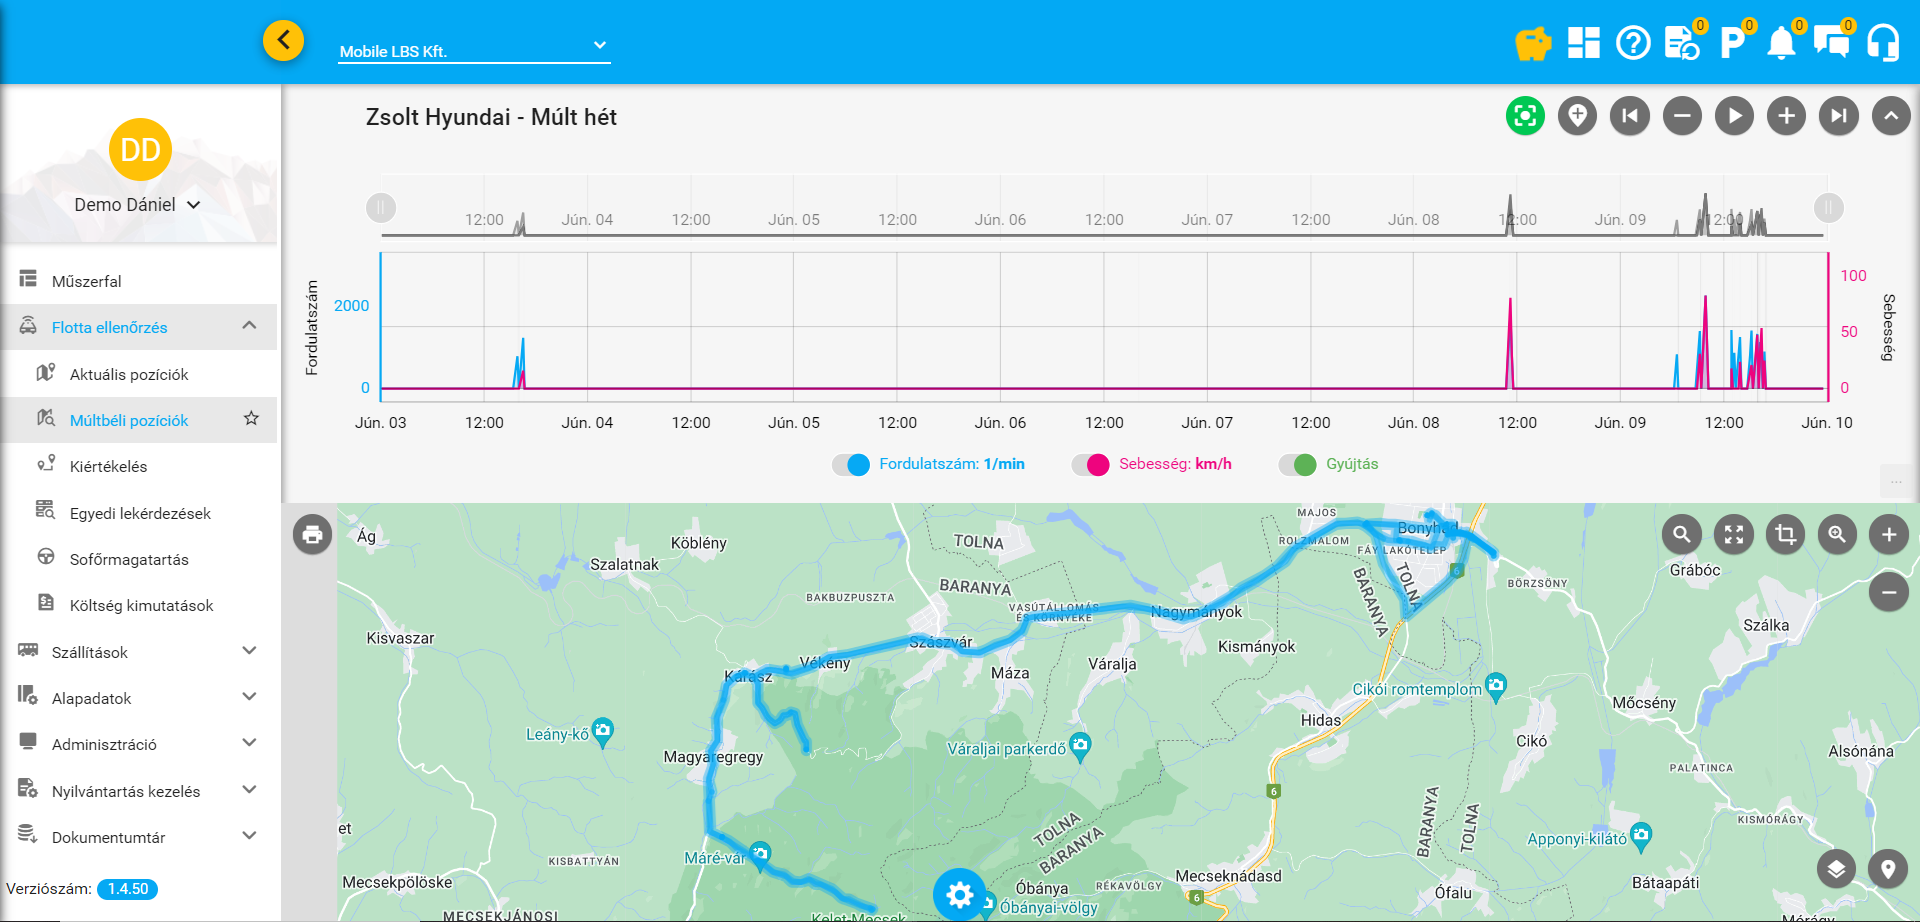Toggle the Fordulatszám series switch
This screenshot has width=1922, height=922.
click(852, 465)
